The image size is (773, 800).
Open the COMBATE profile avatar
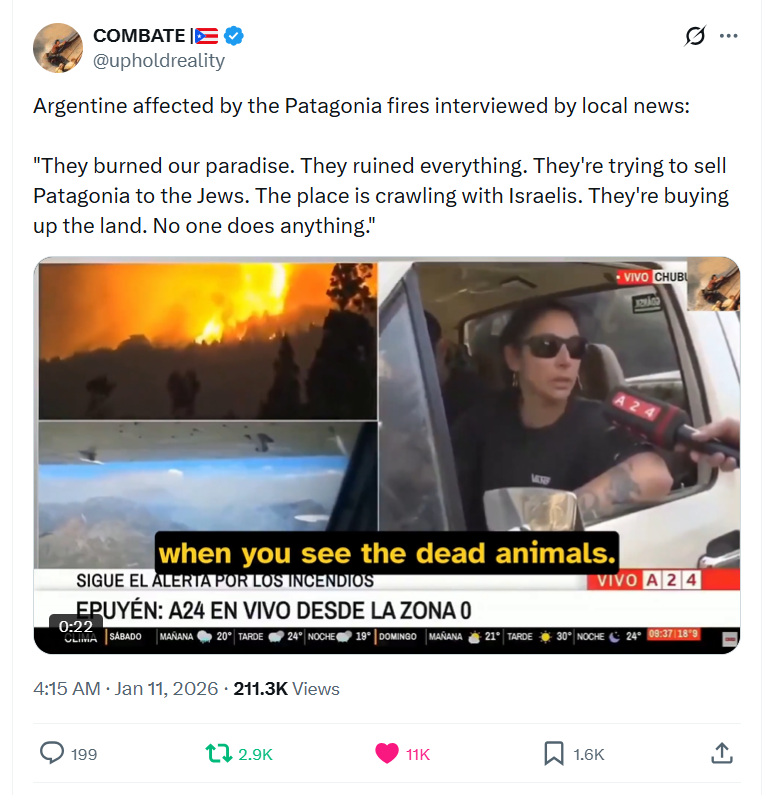point(58,48)
